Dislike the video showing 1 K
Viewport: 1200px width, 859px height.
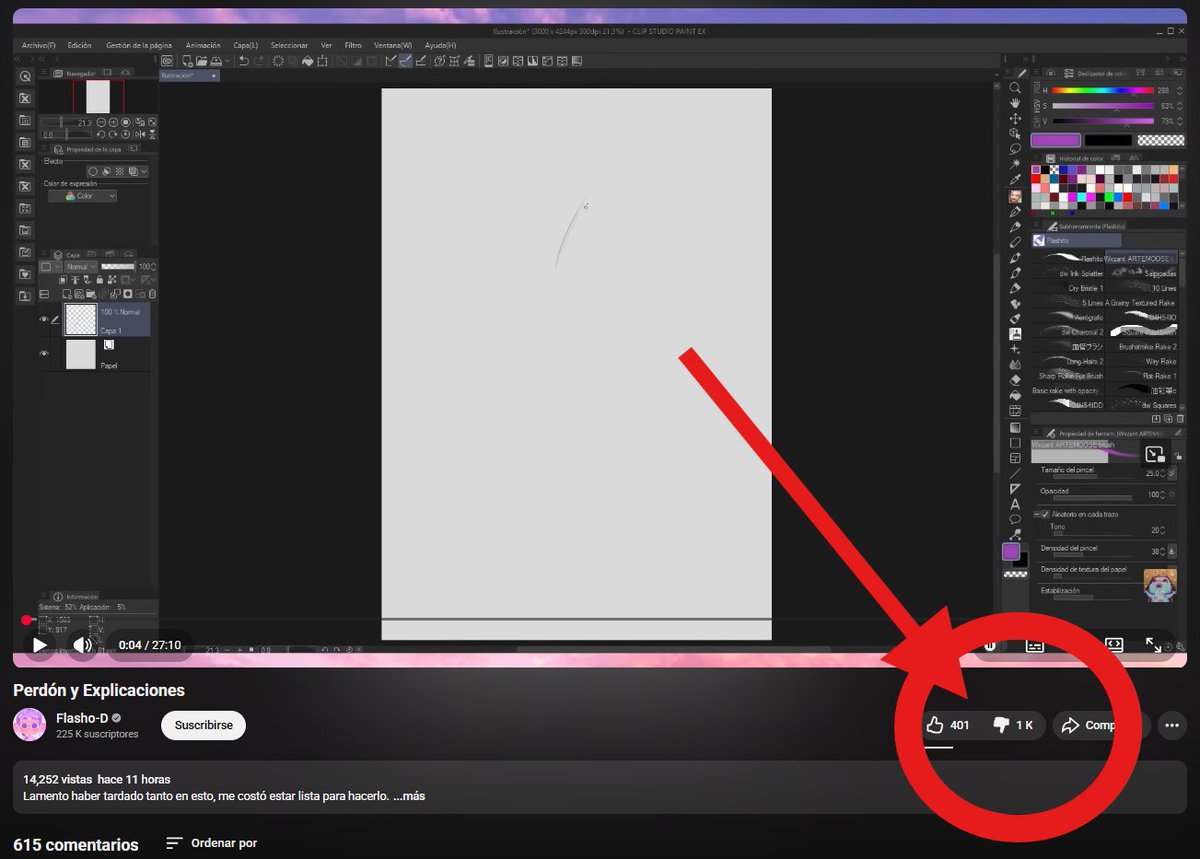(1013, 725)
